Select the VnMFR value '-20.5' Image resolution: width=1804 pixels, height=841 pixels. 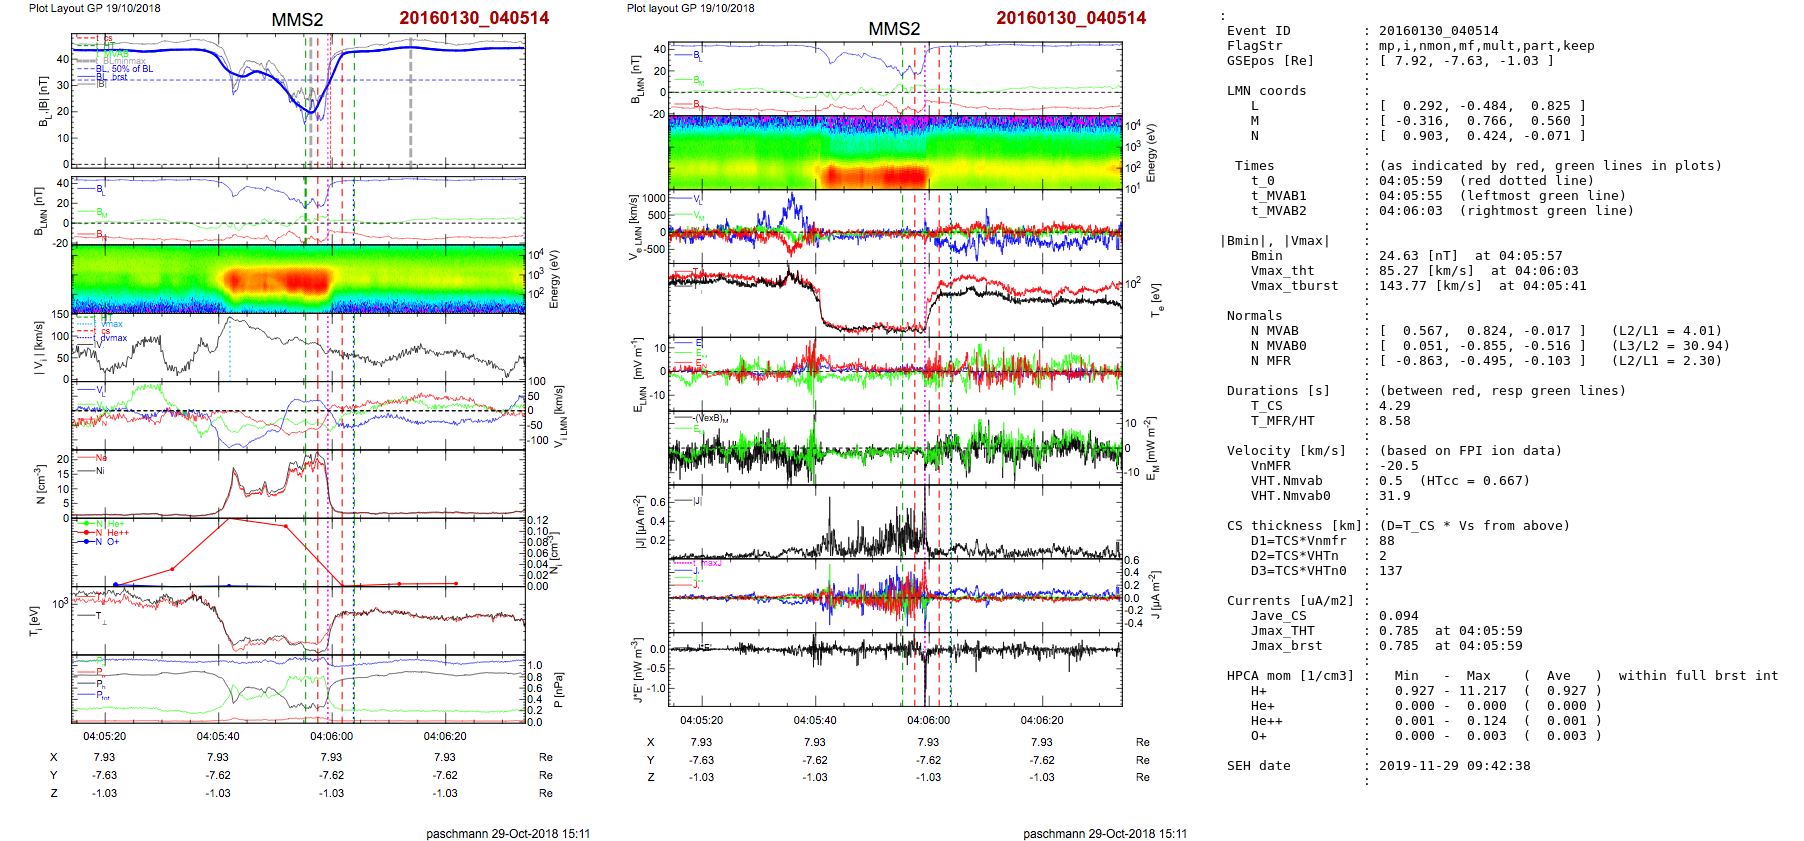coord(1398,466)
